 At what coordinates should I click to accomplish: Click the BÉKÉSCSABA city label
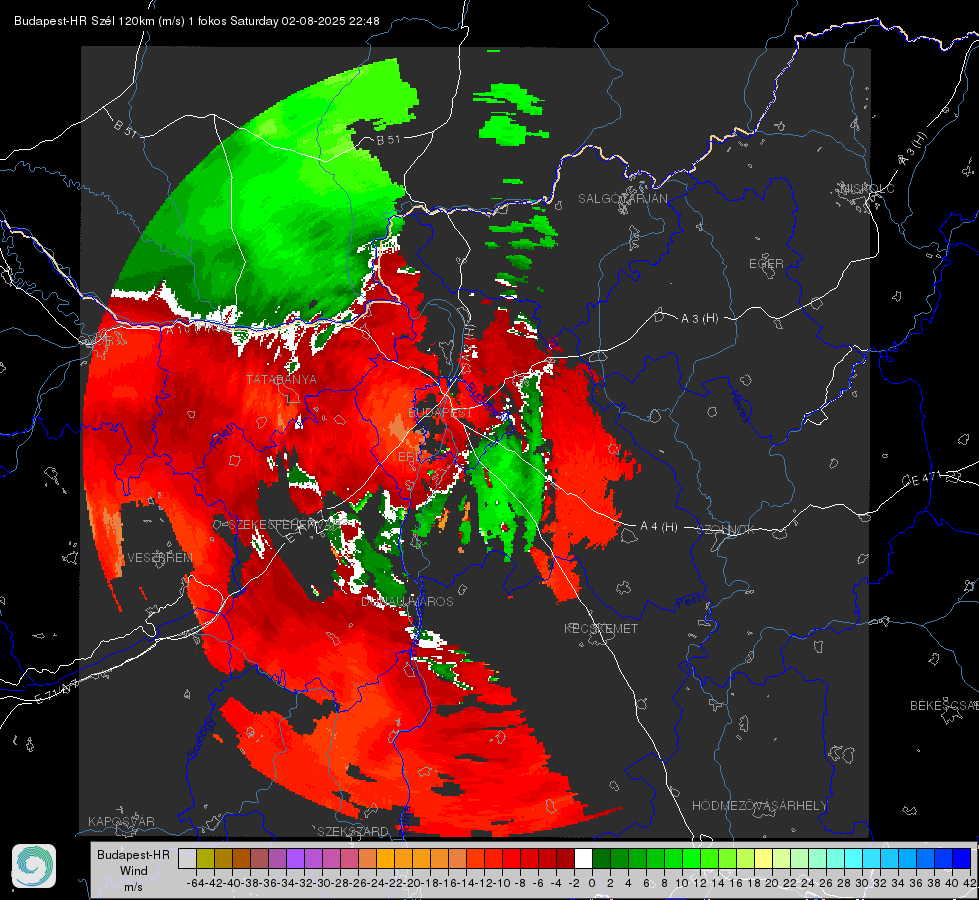(944, 705)
